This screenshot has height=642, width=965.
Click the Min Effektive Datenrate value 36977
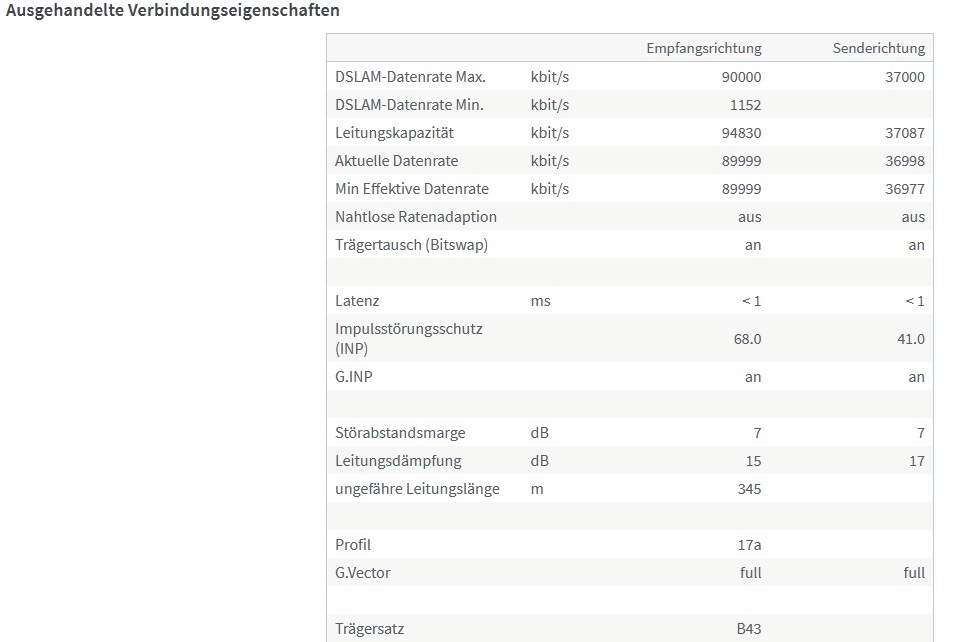pos(905,189)
